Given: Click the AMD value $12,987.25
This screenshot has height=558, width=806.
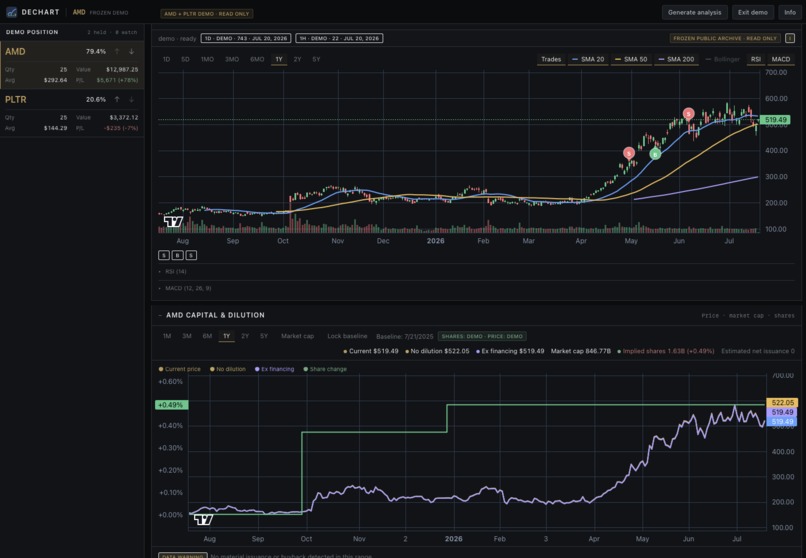Looking at the screenshot, I should point(122,69).
